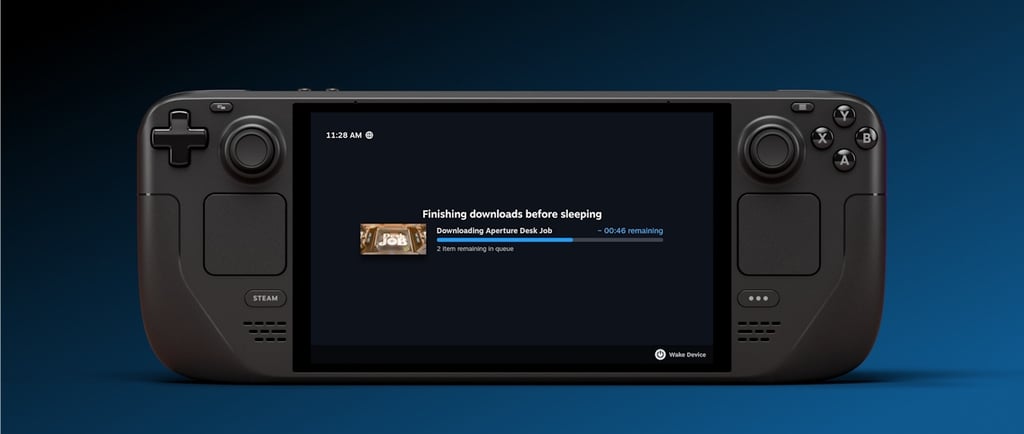Click "Downloading Aperture Desk Job" text

coord(494,230)
